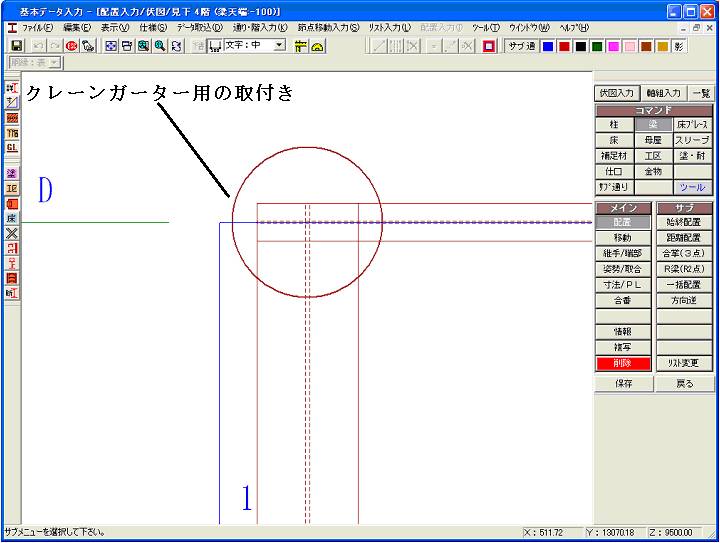720x543 pixels.
Task: Click the magnifier zoom icon
Action: pos(160,46)
